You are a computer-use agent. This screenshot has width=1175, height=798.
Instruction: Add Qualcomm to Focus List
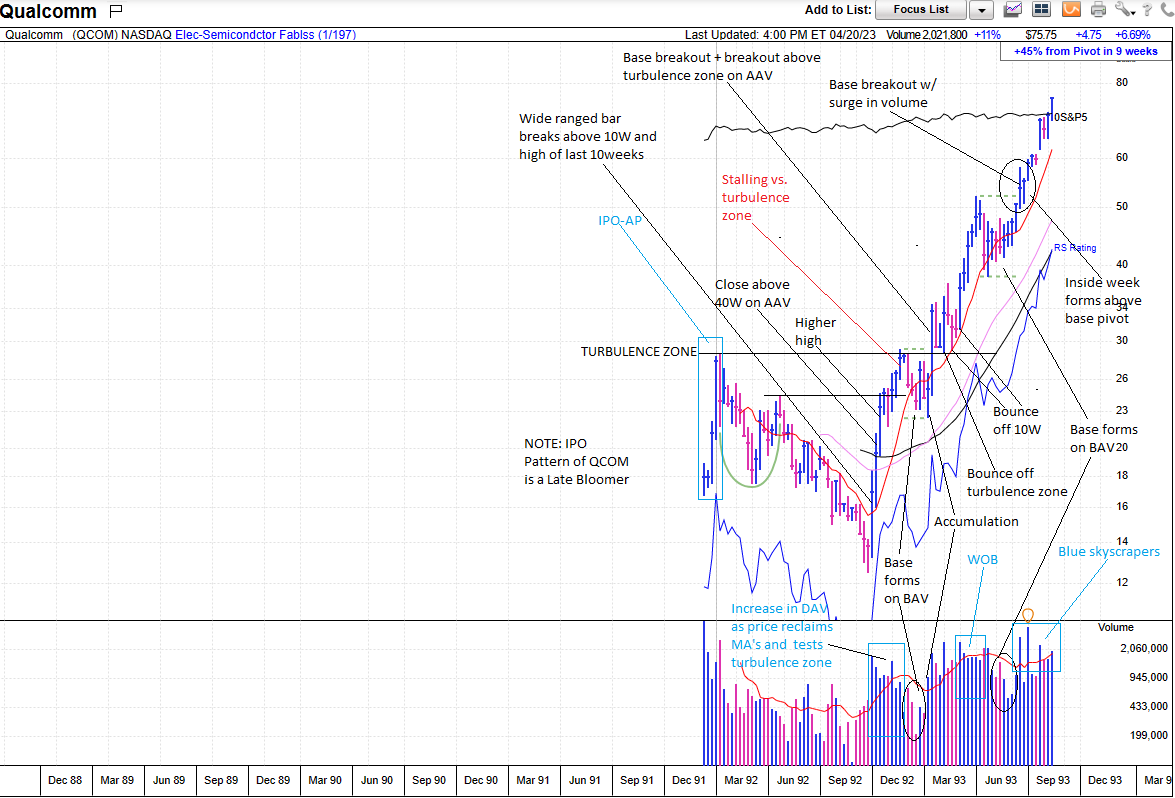[921, 10]
